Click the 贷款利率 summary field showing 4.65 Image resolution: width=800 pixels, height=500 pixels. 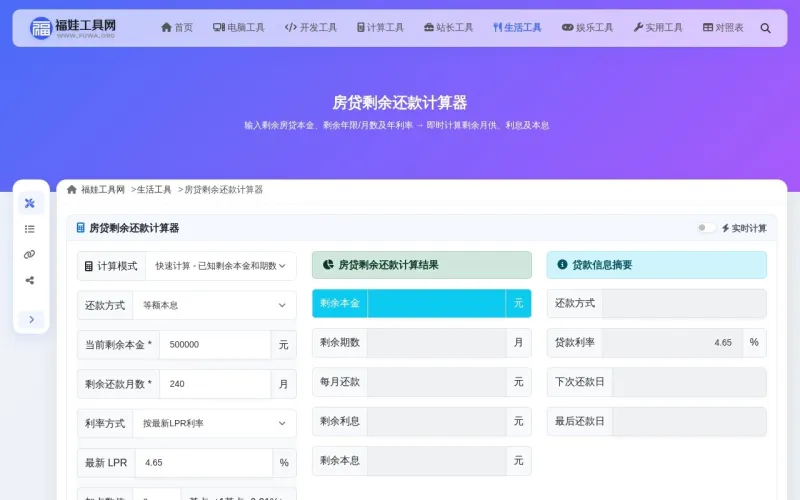(x=672, y=342)
